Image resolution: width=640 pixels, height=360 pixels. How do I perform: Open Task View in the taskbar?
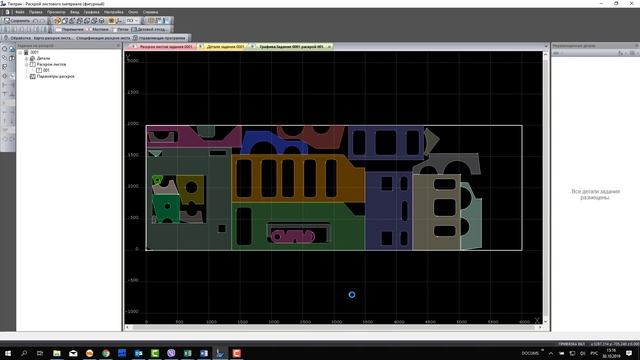[x=40, y=353]
